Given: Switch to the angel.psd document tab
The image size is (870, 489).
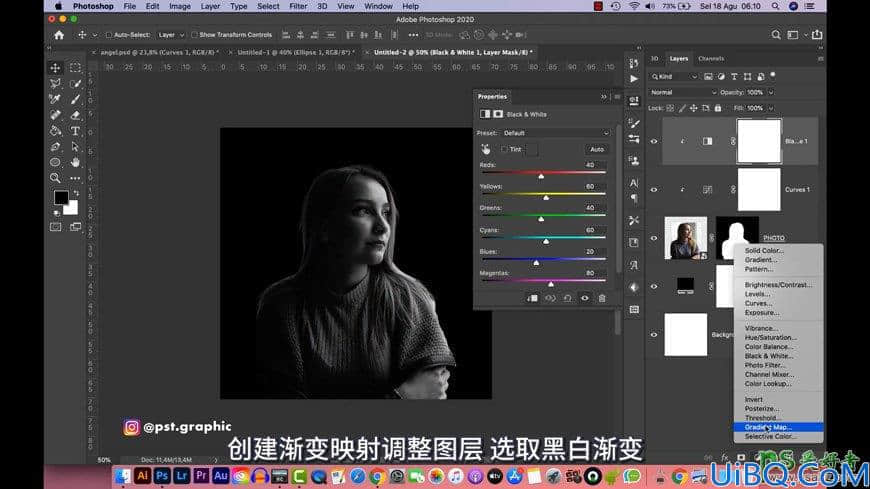Looking at the screenshot, I should 159,52.
